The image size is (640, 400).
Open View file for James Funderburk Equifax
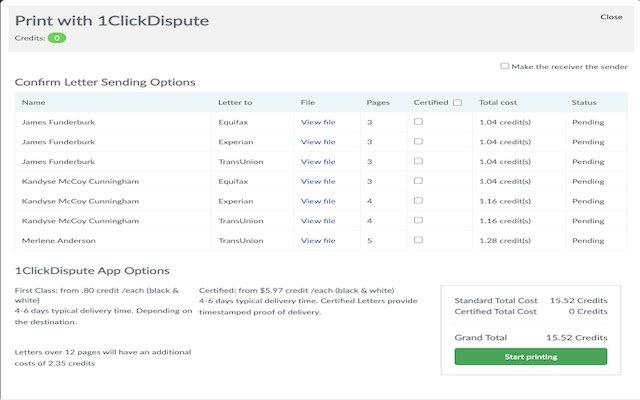(x=318, y=122)
